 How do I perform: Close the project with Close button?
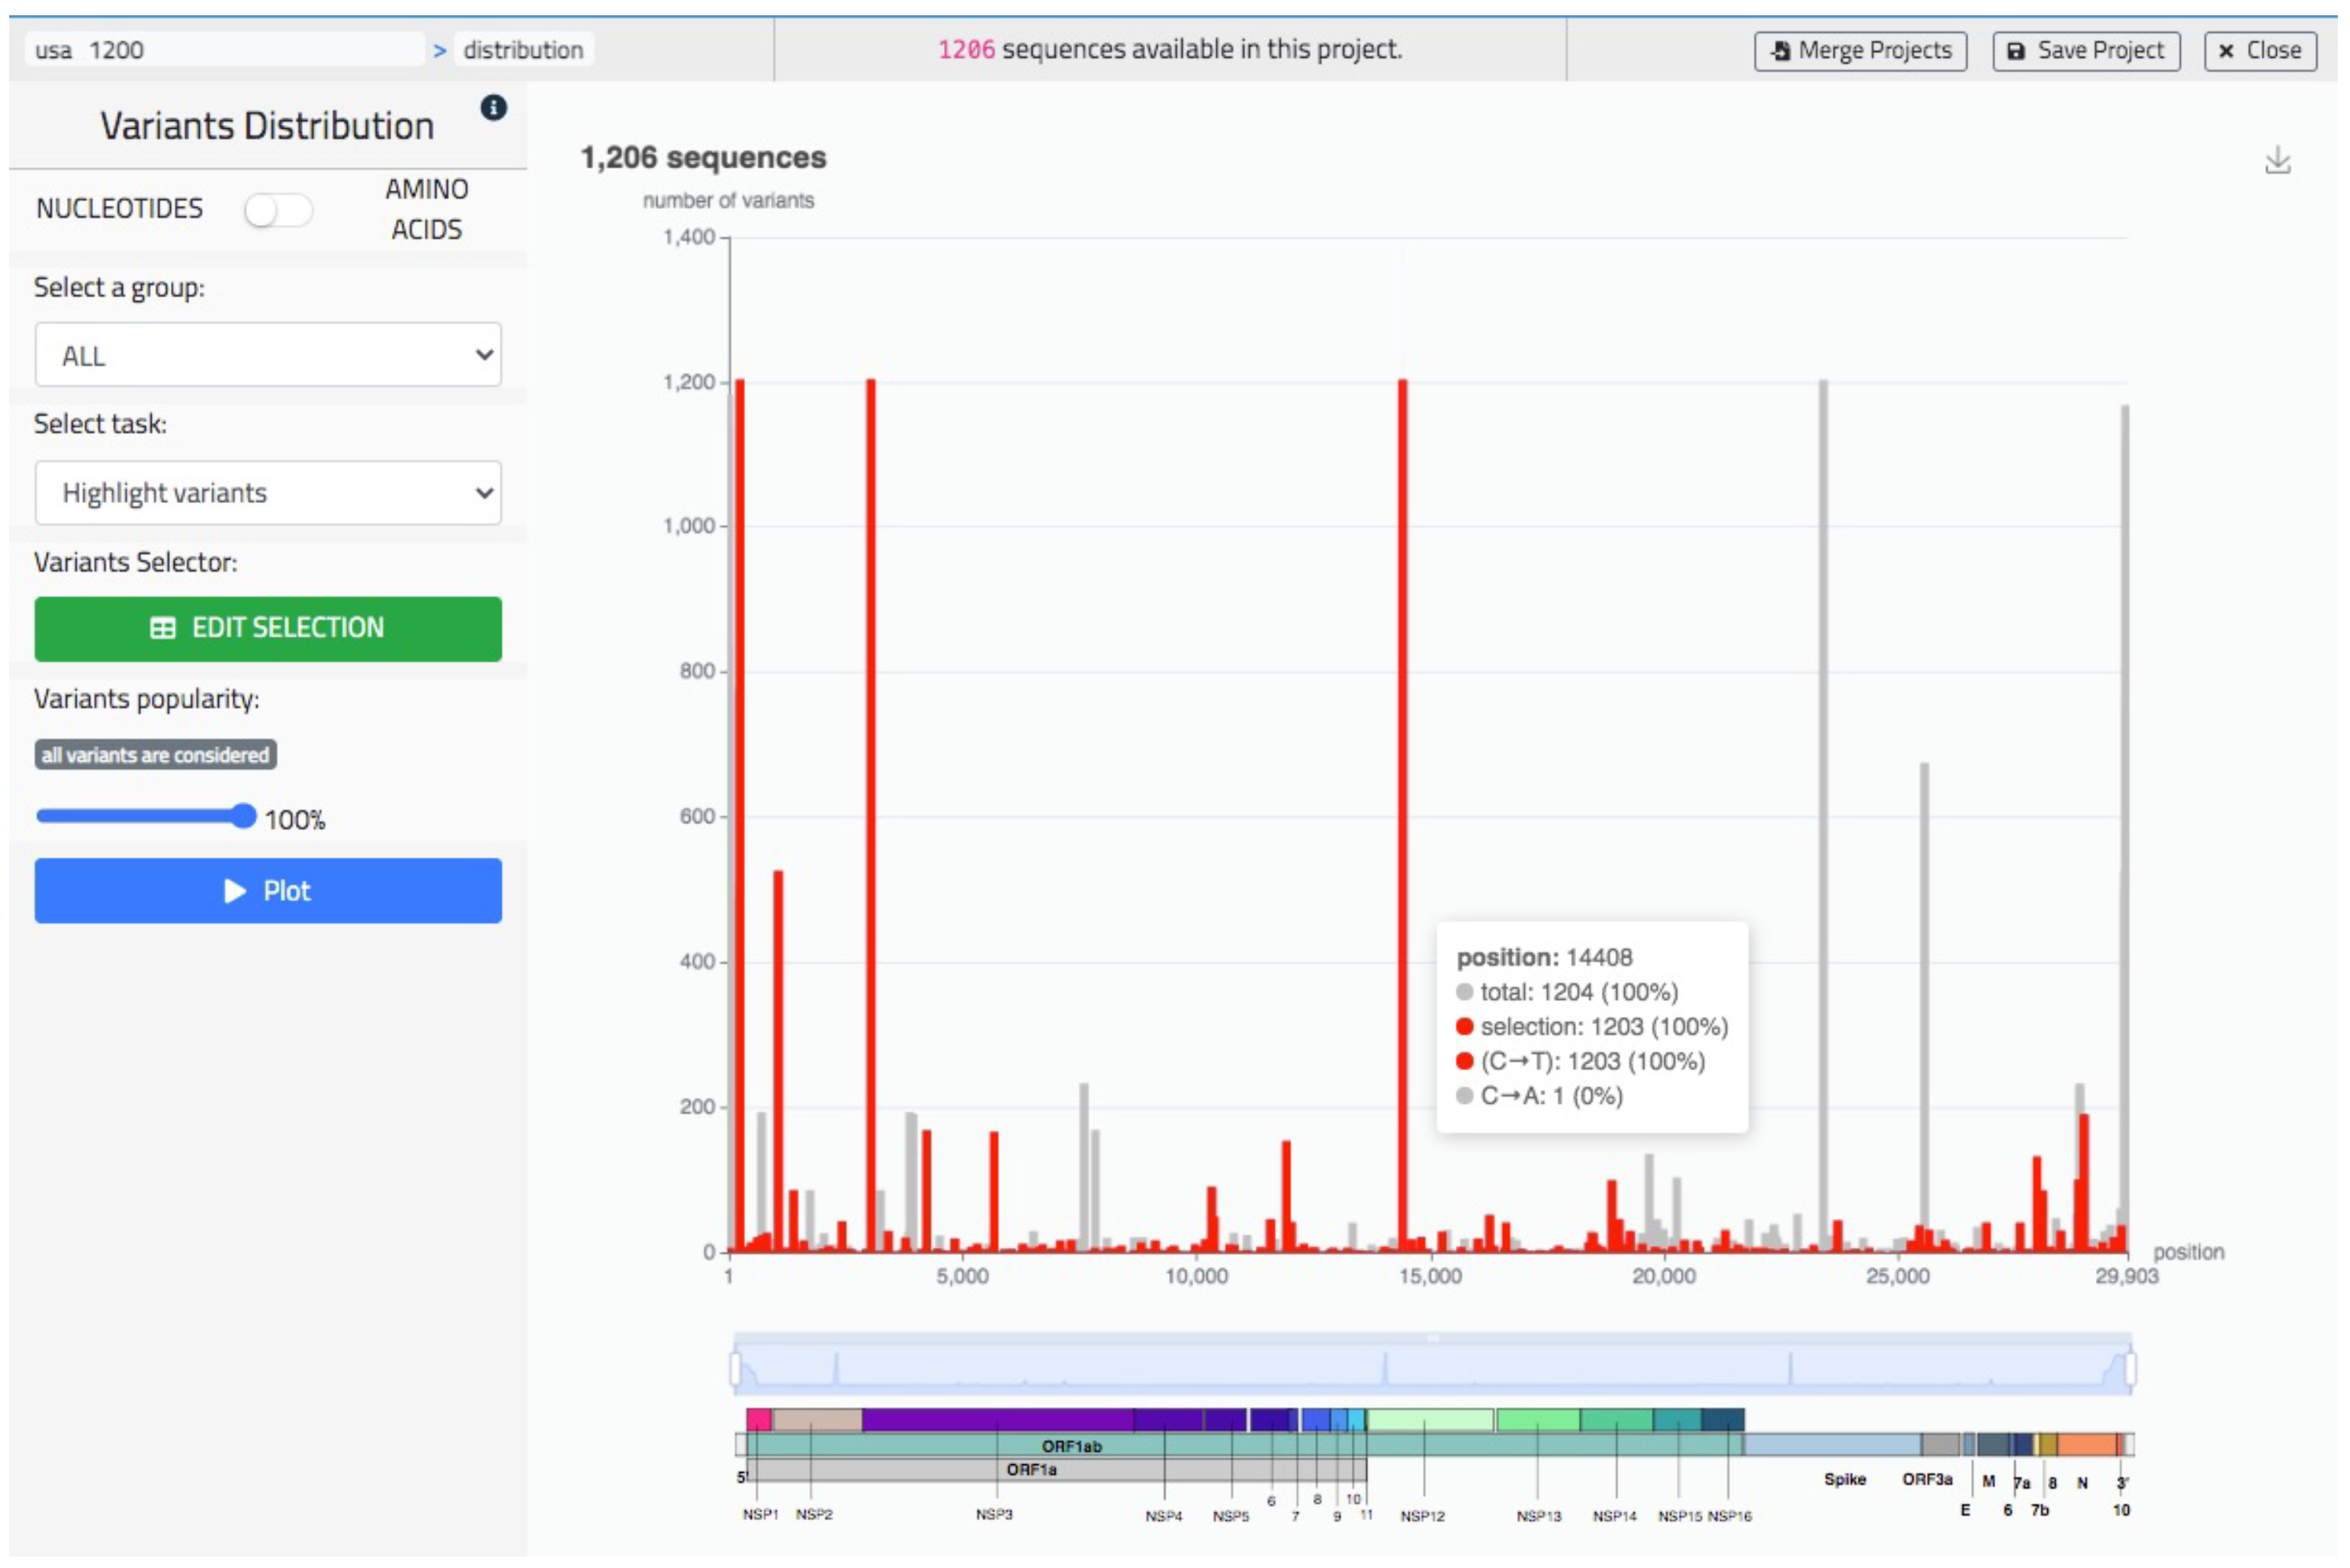[2259, 50]
